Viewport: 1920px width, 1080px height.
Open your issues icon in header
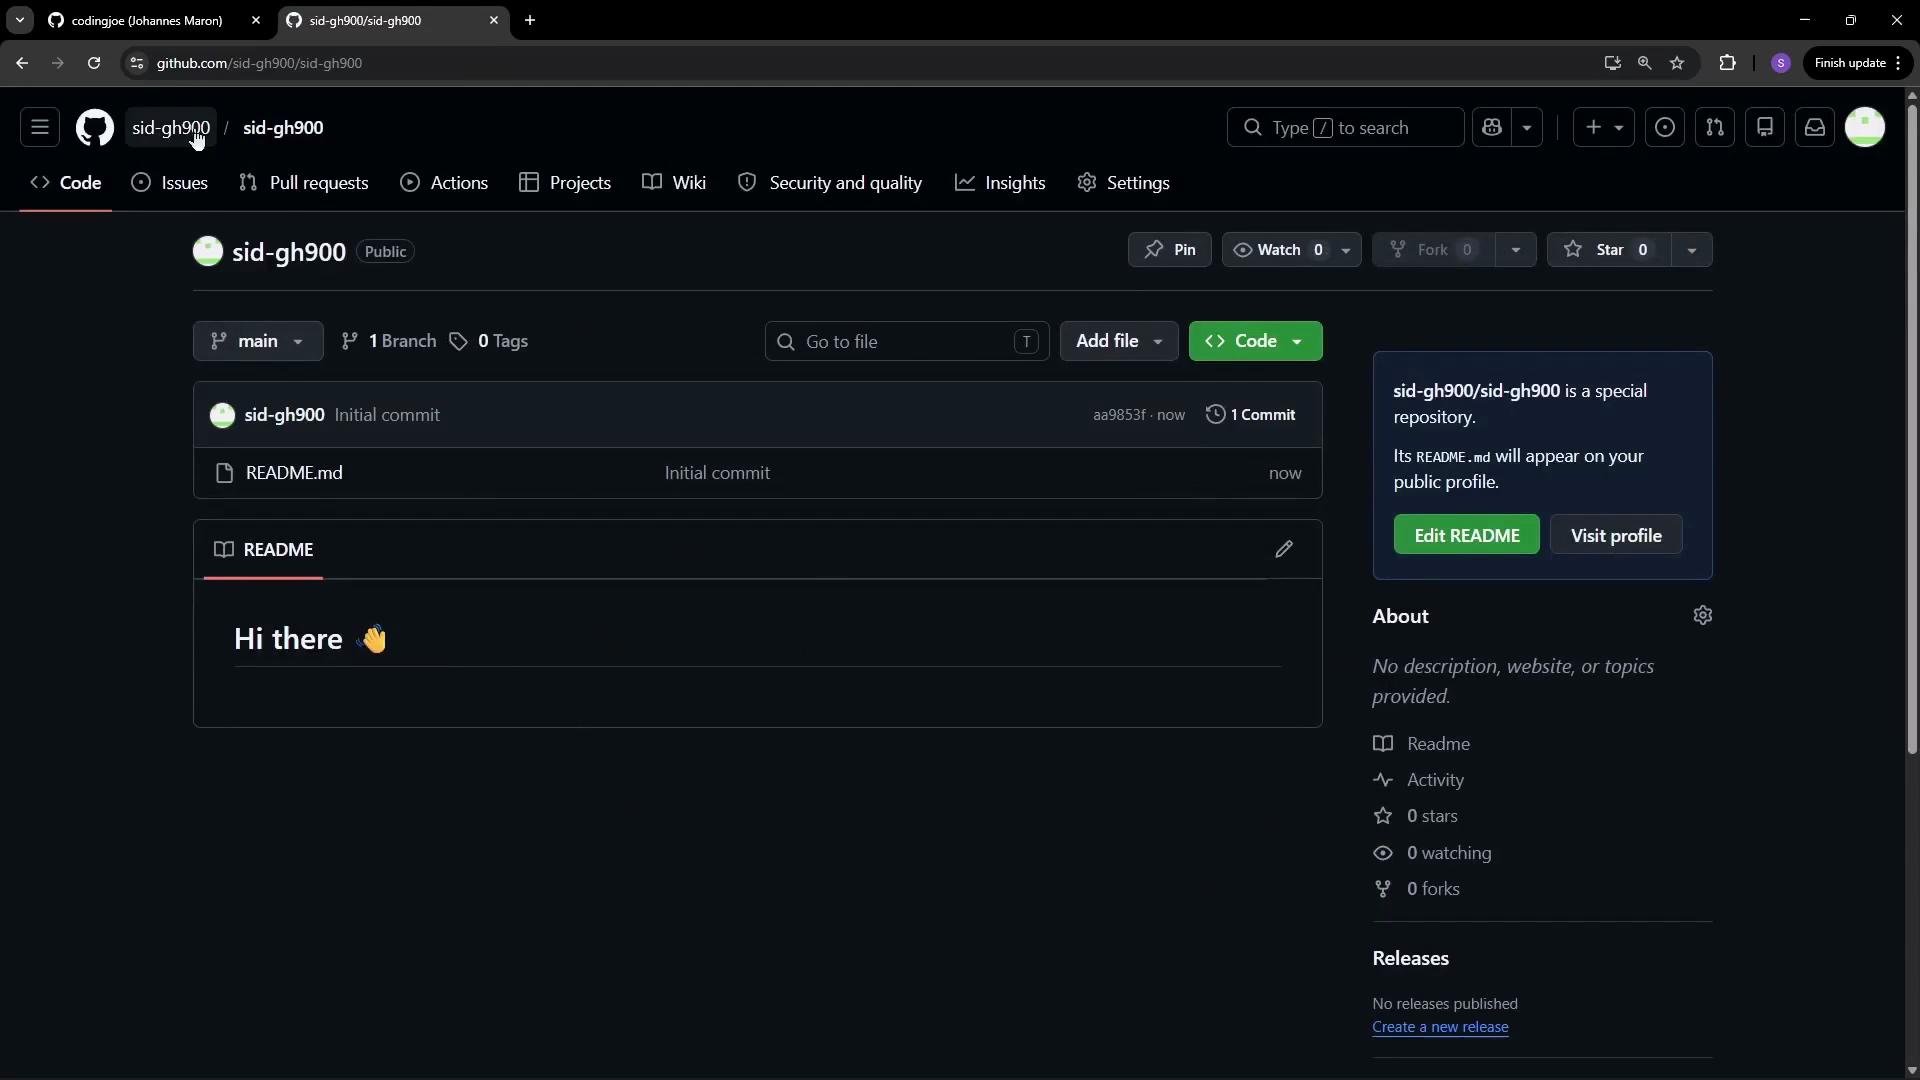1665,127
